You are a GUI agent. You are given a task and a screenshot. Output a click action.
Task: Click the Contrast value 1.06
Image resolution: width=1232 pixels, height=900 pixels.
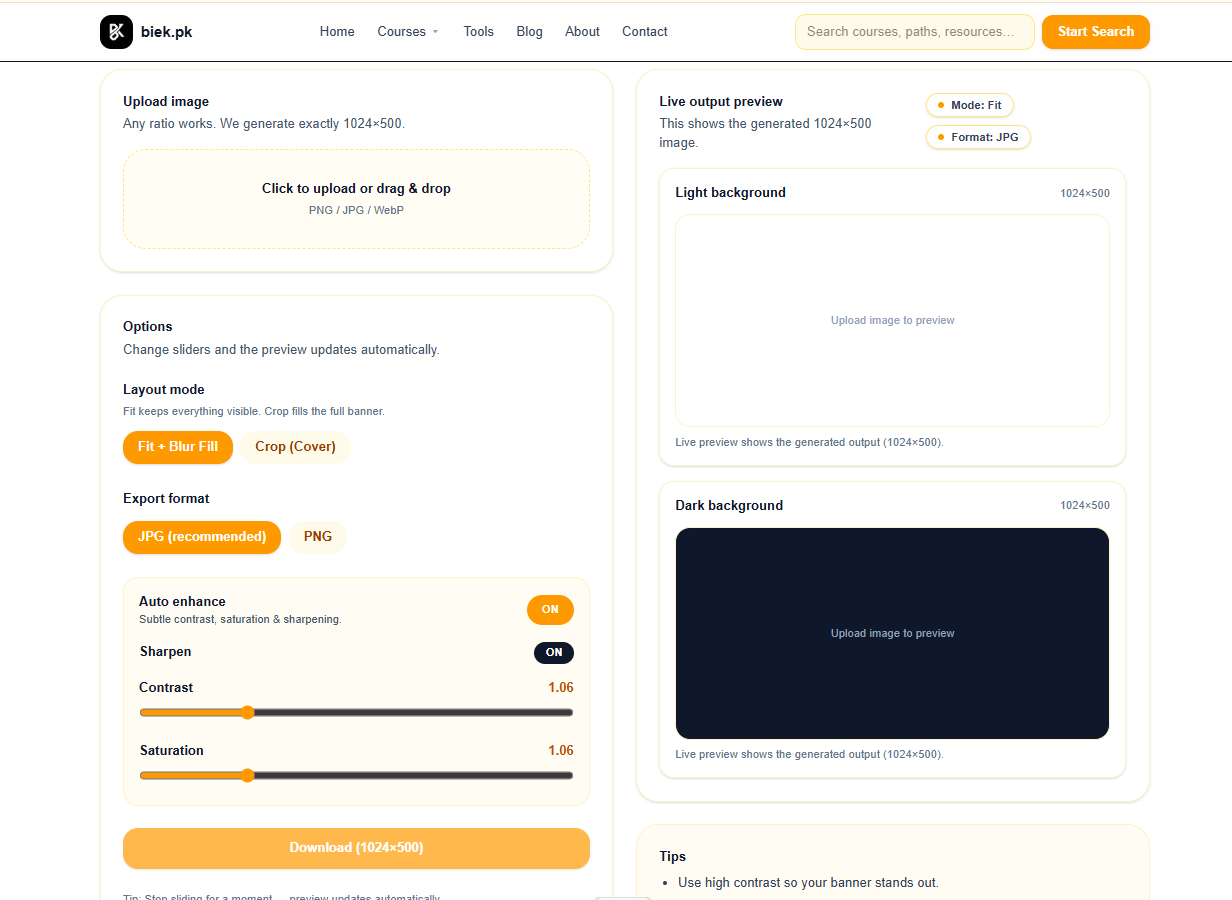[561, 688]
